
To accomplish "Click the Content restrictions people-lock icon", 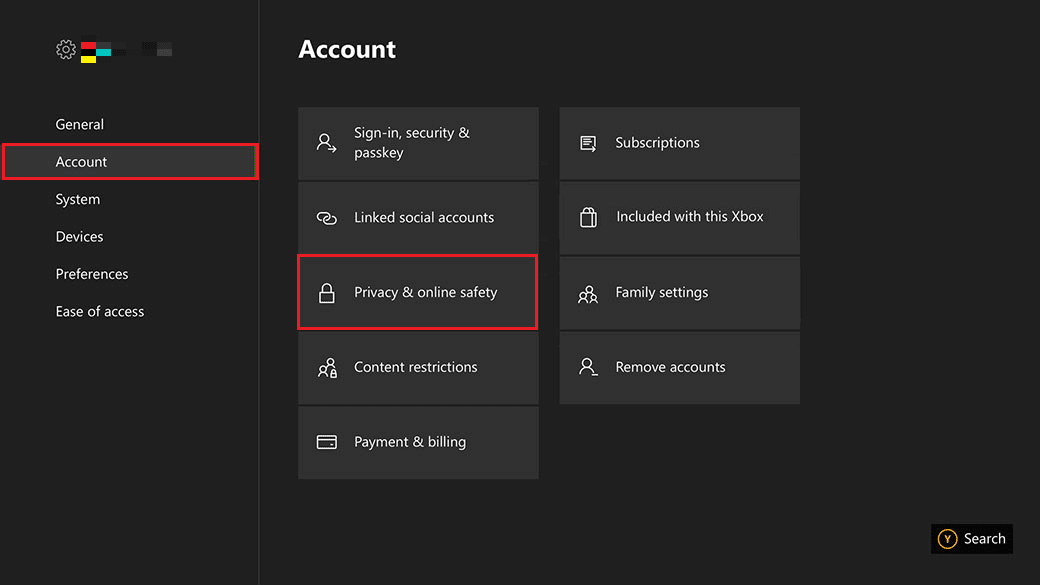I will [327, 367].
